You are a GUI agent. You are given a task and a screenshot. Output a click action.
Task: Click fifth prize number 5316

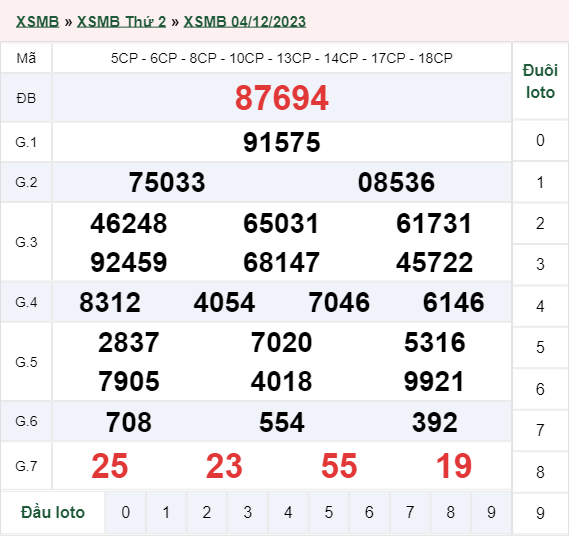point(435,342)
